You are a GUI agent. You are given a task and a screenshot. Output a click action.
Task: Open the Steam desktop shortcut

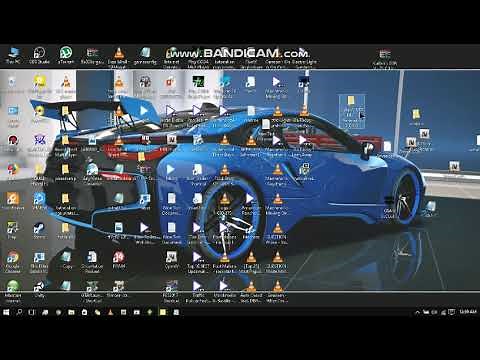click(39, 231)
